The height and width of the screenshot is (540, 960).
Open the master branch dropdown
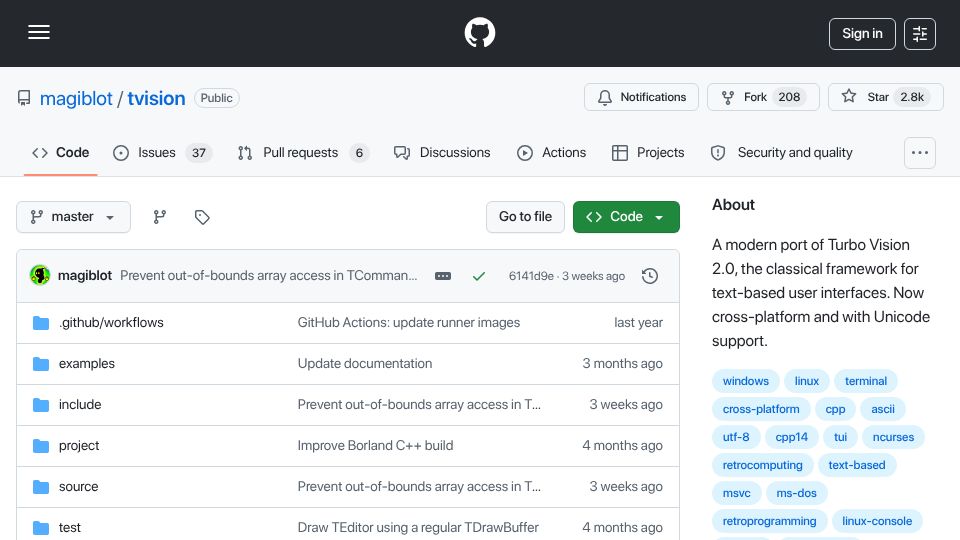click(x=73, y=217)
